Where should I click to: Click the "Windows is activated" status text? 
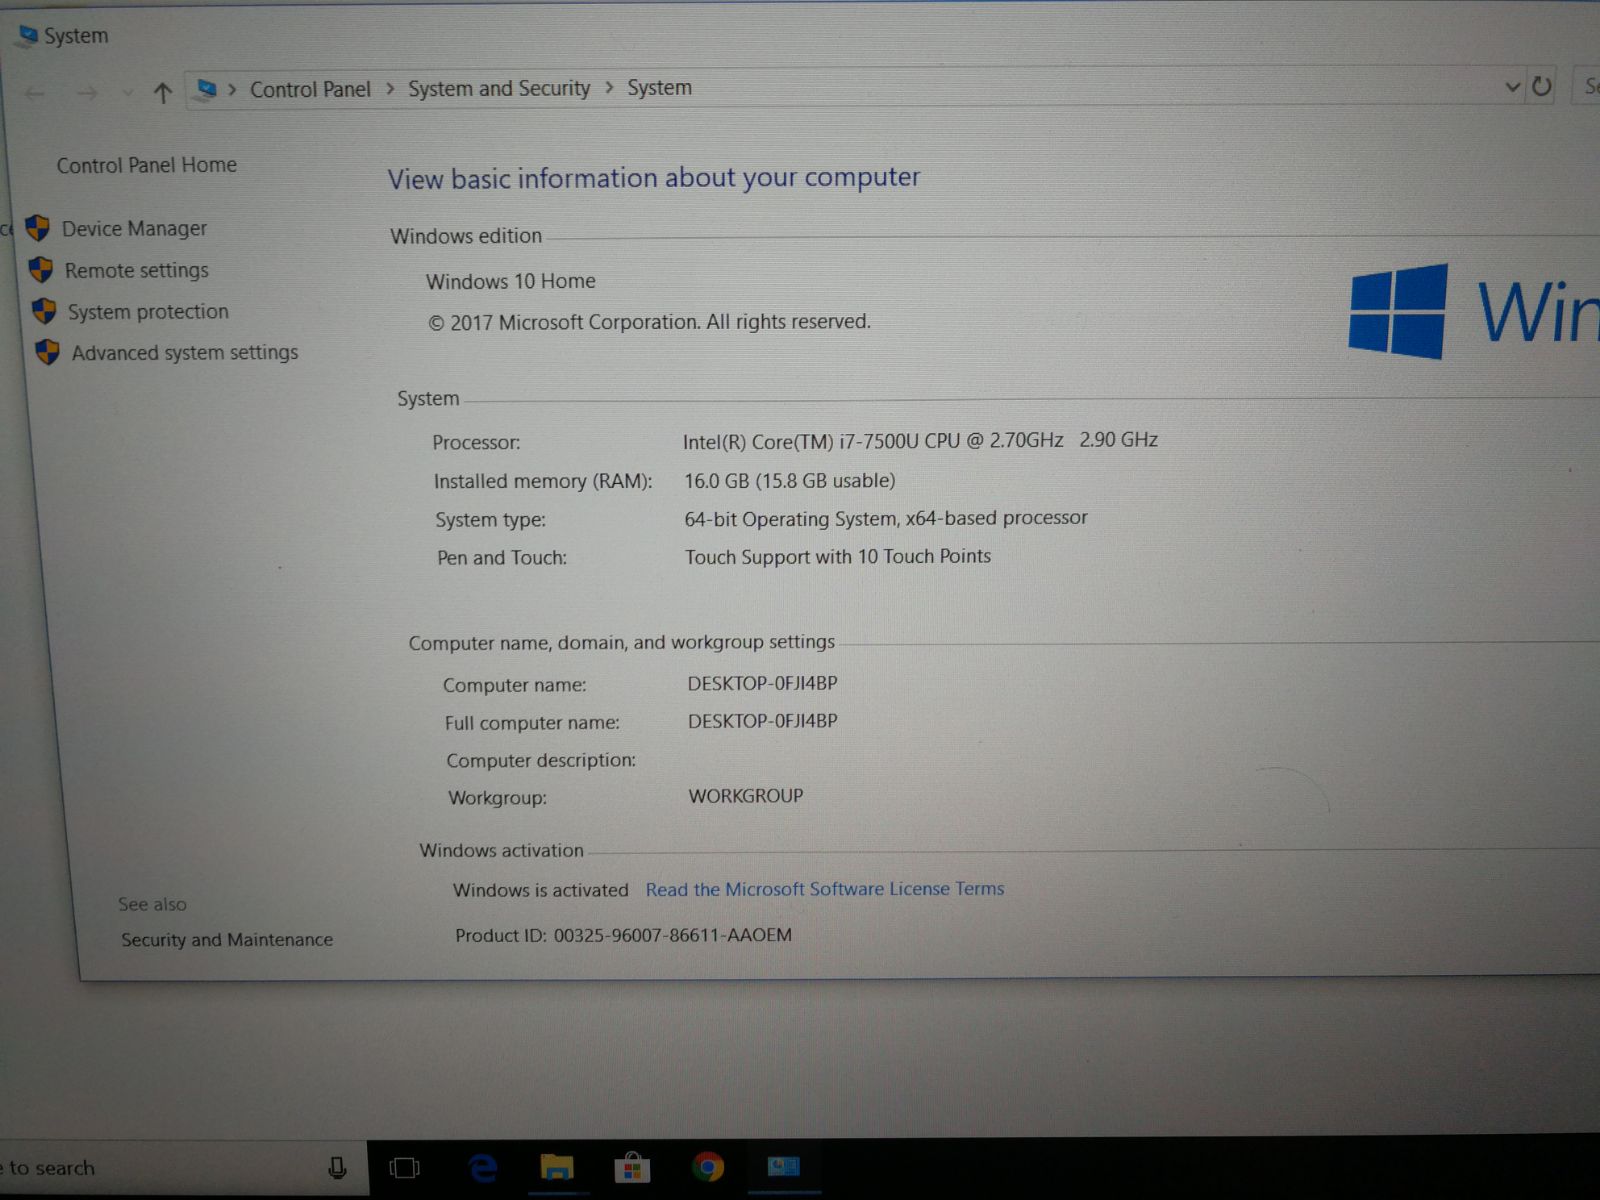[541, 890]
